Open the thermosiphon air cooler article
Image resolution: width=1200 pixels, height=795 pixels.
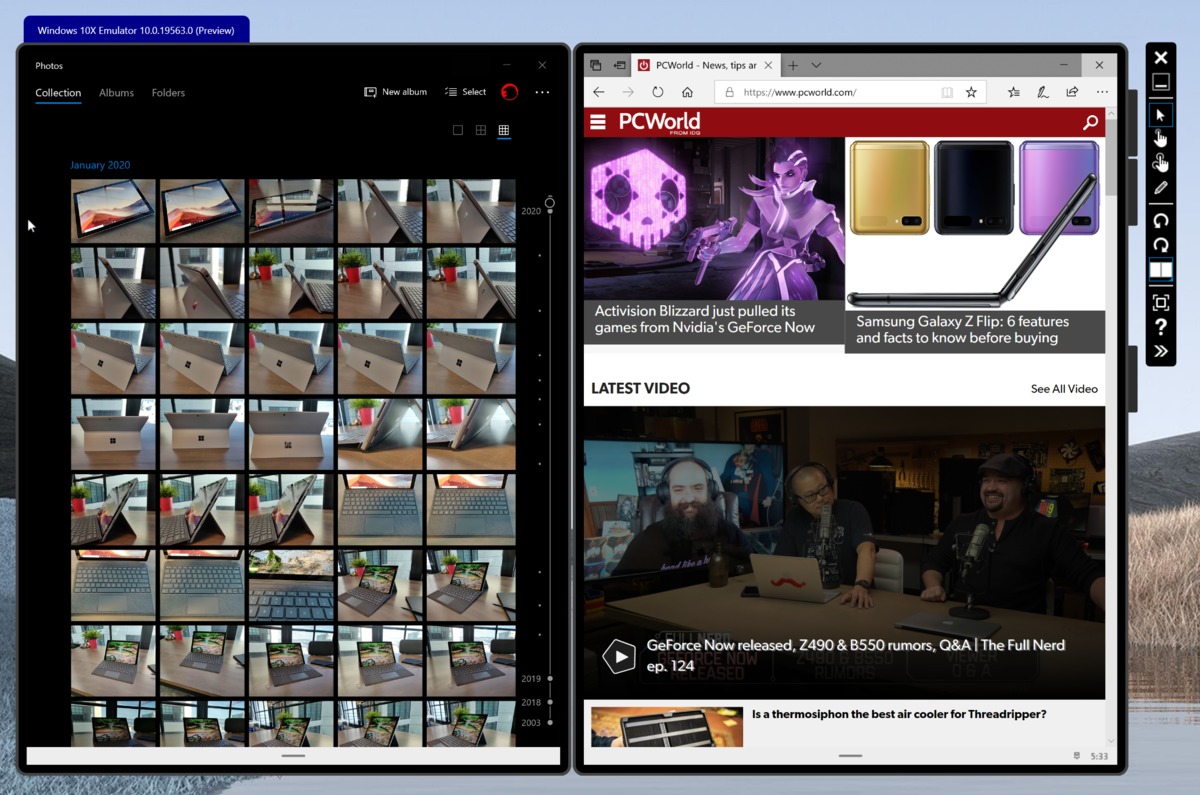tap(899, 714)
